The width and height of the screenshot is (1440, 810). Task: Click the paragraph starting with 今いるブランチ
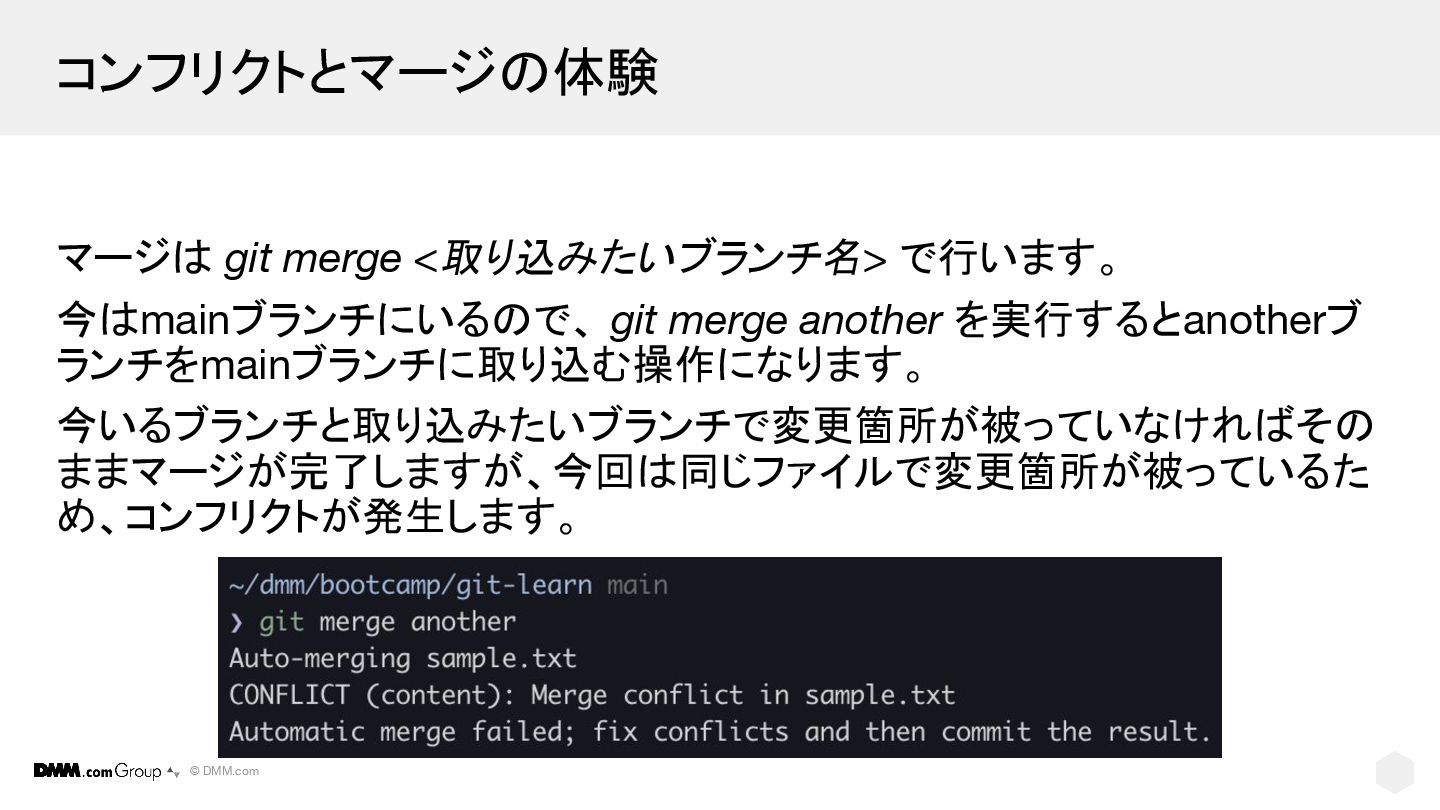(714, 471)
